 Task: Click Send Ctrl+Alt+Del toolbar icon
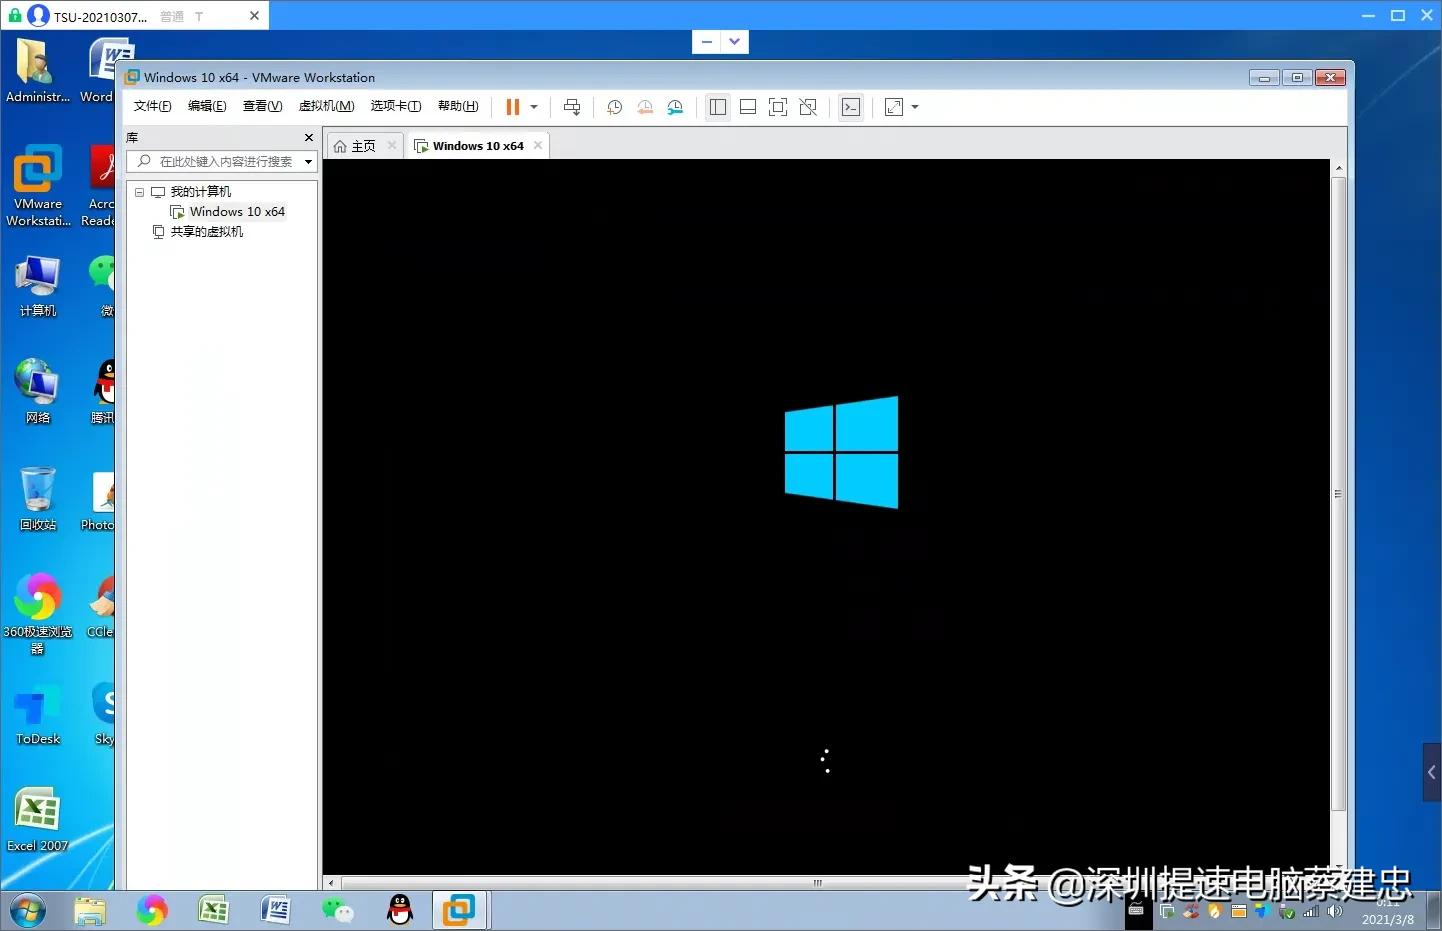[572, 107]
